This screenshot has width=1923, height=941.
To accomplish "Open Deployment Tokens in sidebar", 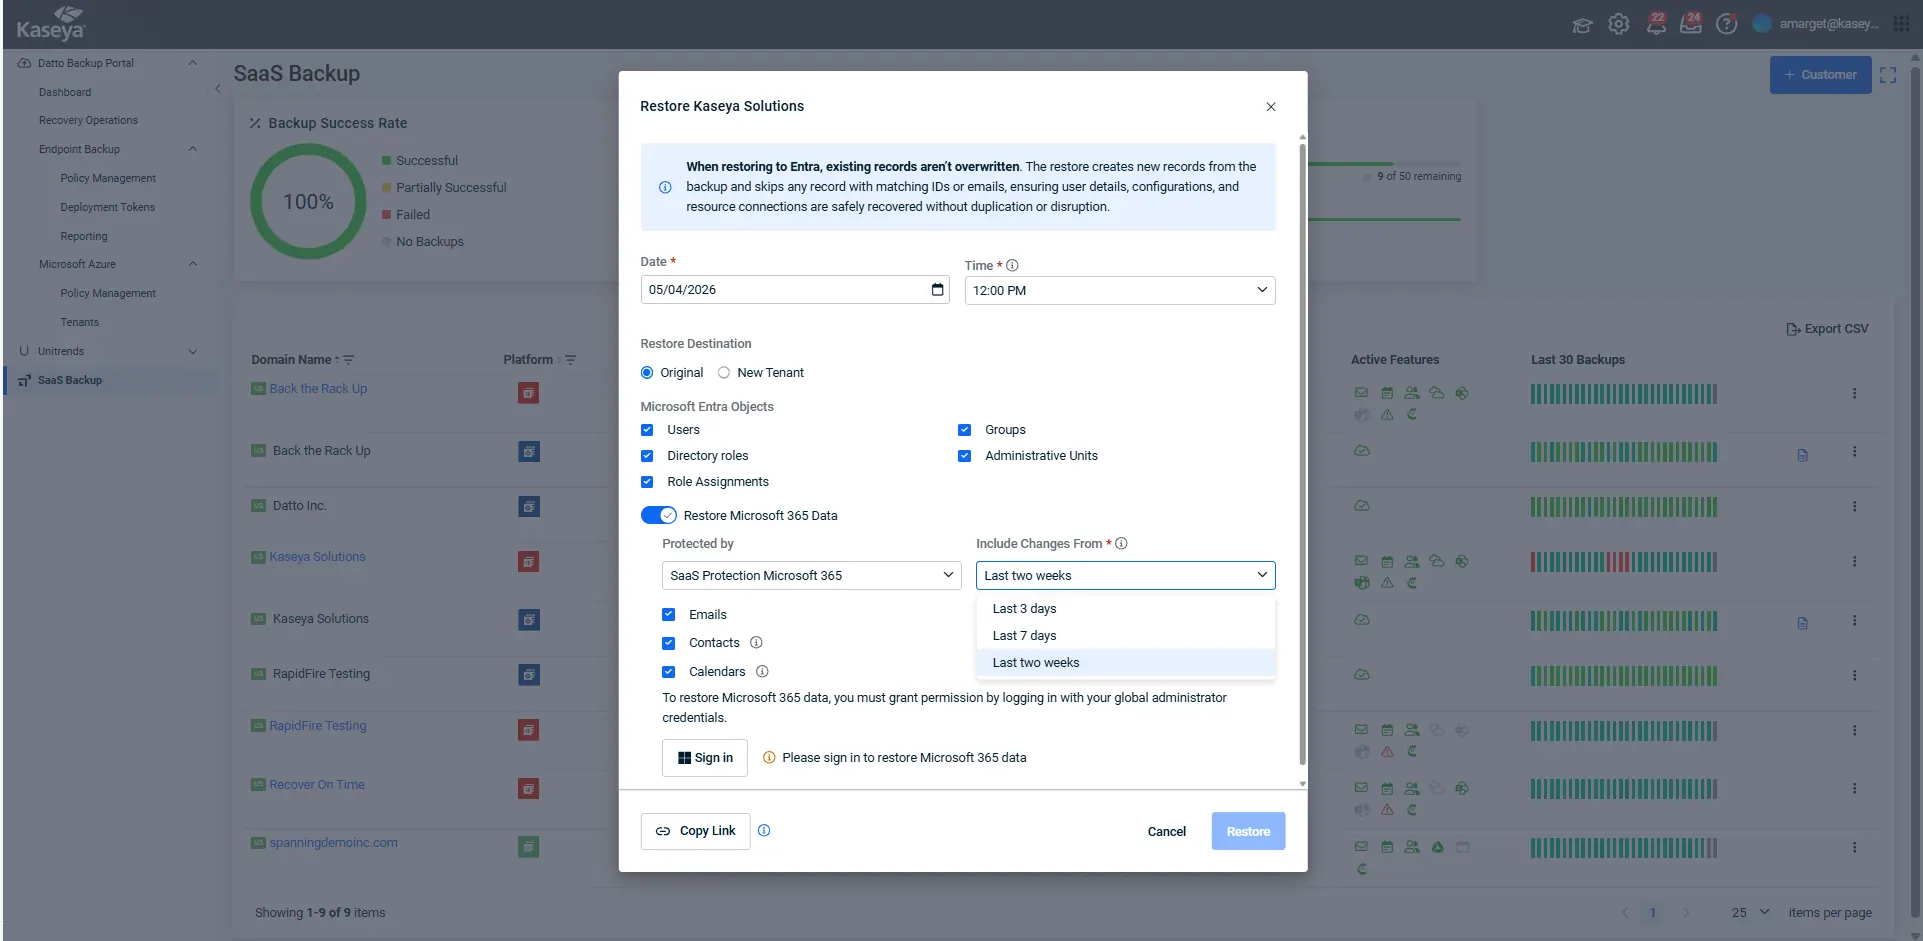I will click(107, 208).
